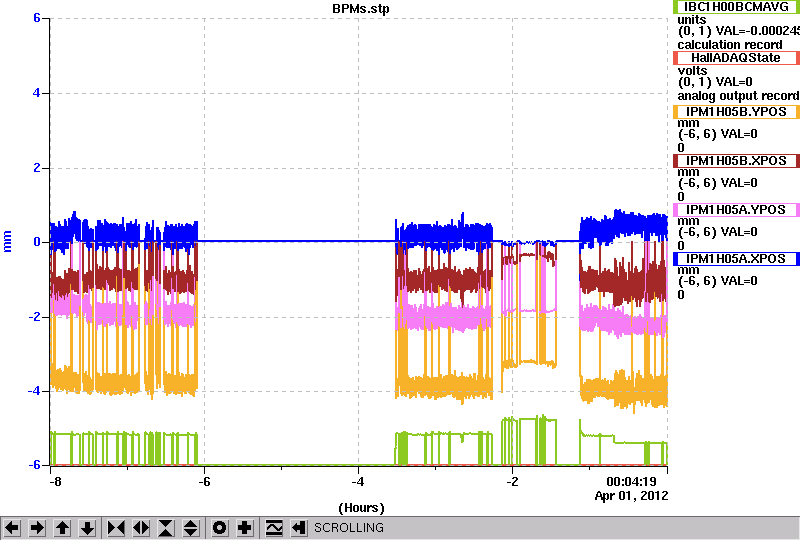This screenshot has width=800, height=540.
Task: Click the mm y-axis unit label
Action: click(7, 241)
